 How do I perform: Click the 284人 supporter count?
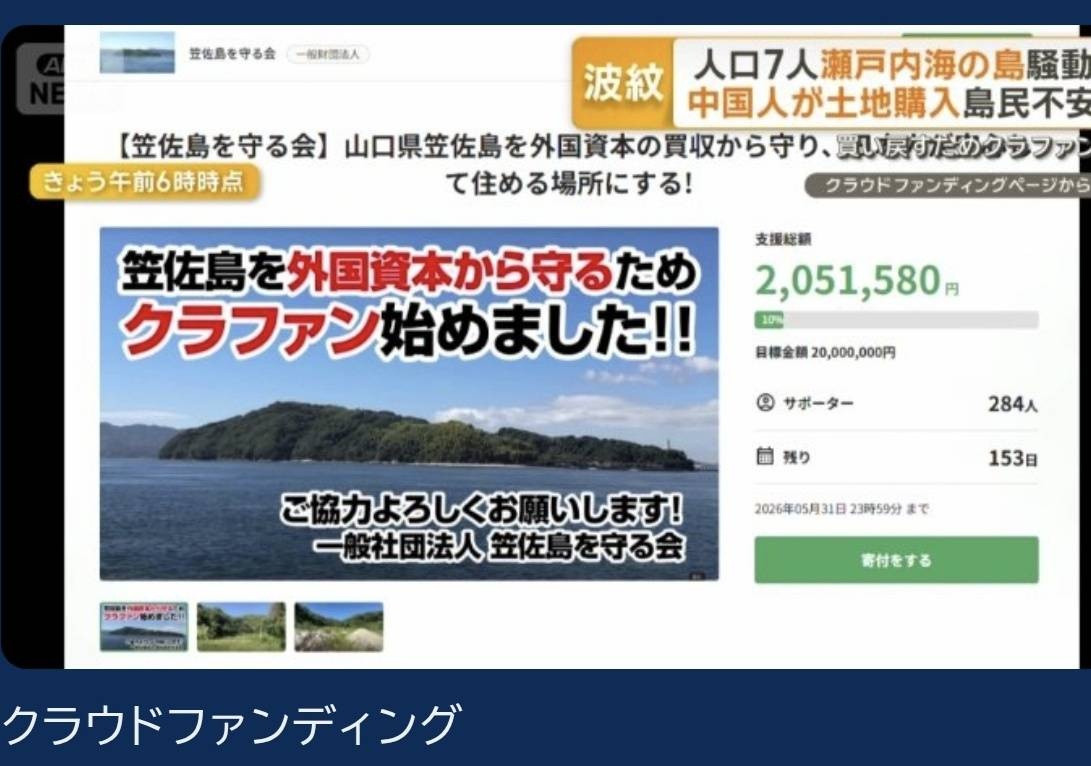[1012, 404]
